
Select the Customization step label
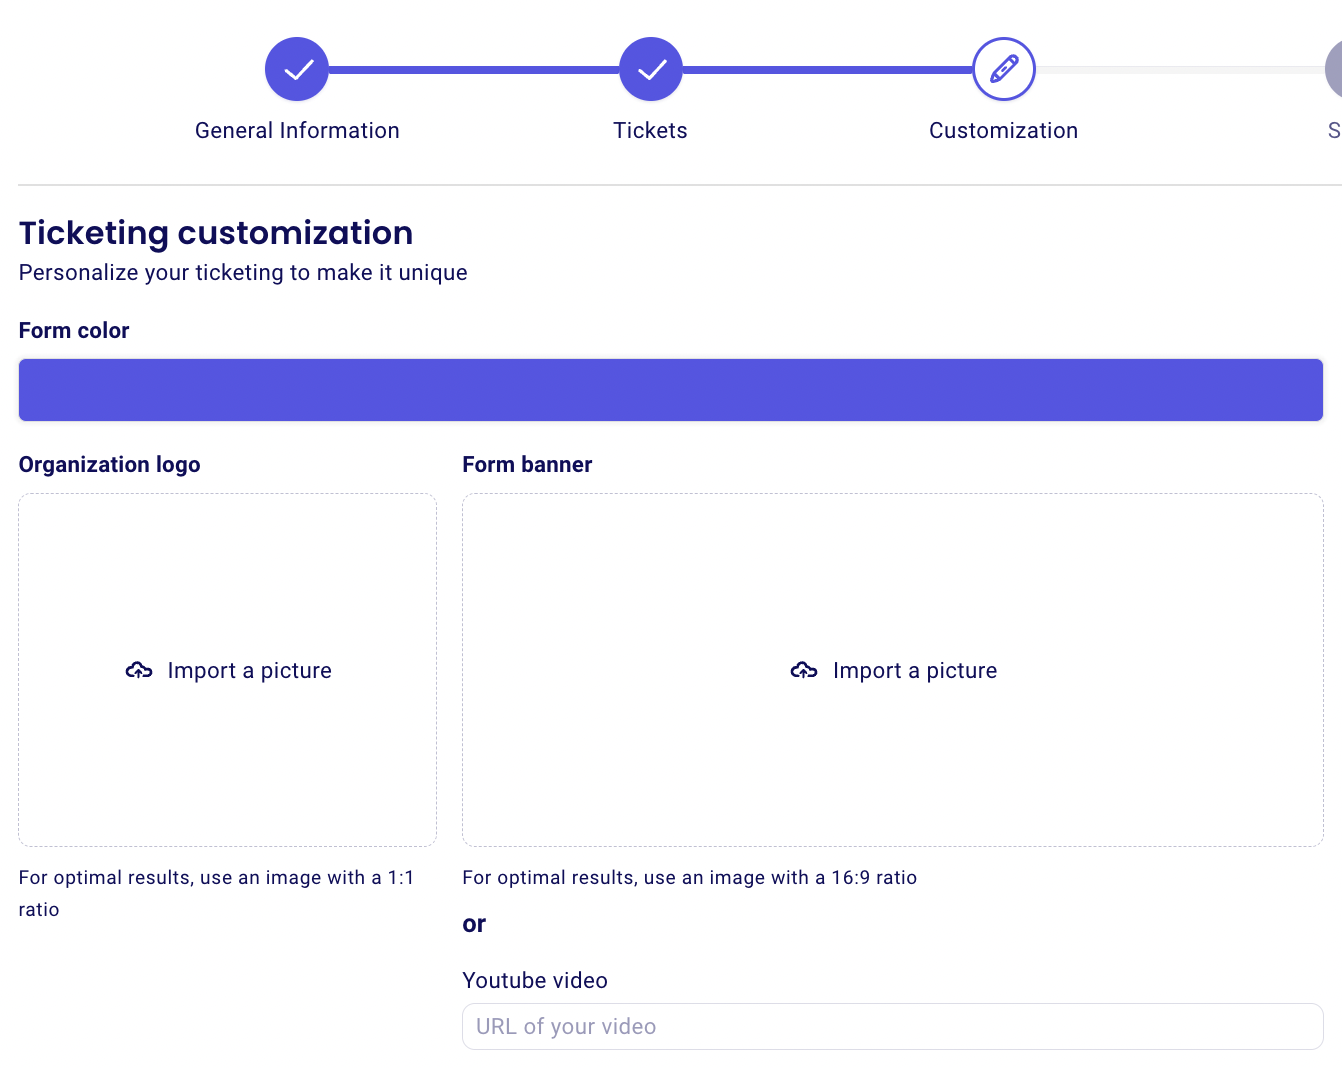[1003, 130]
